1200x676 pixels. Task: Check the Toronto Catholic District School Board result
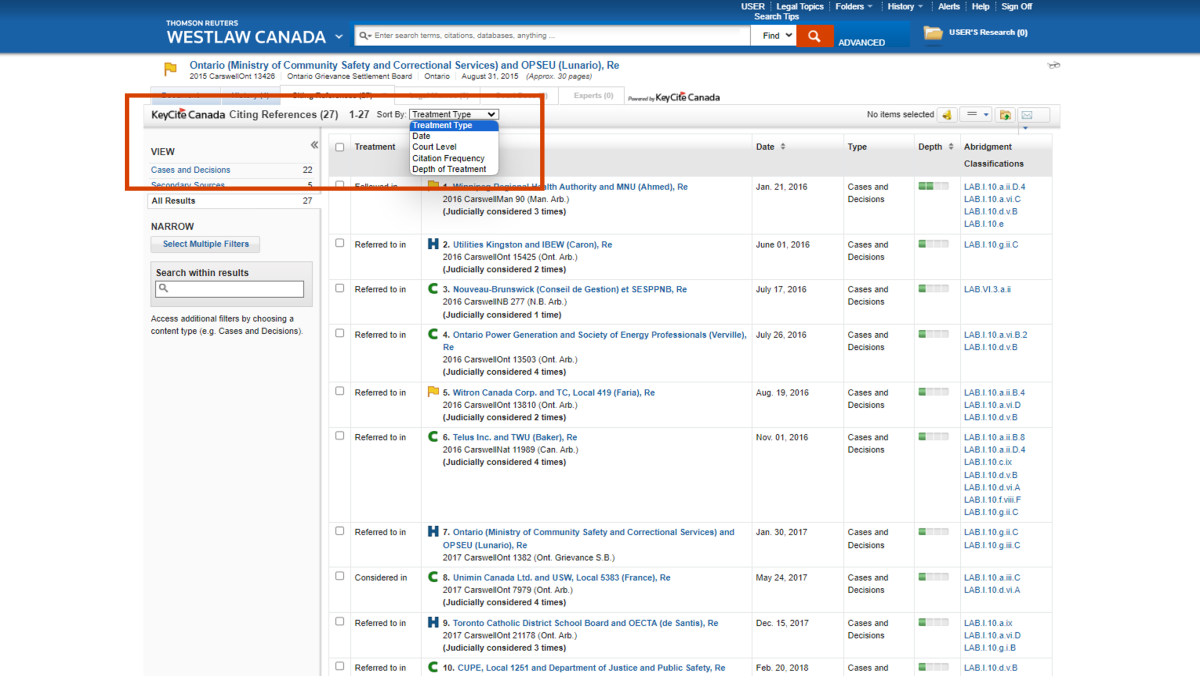tap(339, 622)
